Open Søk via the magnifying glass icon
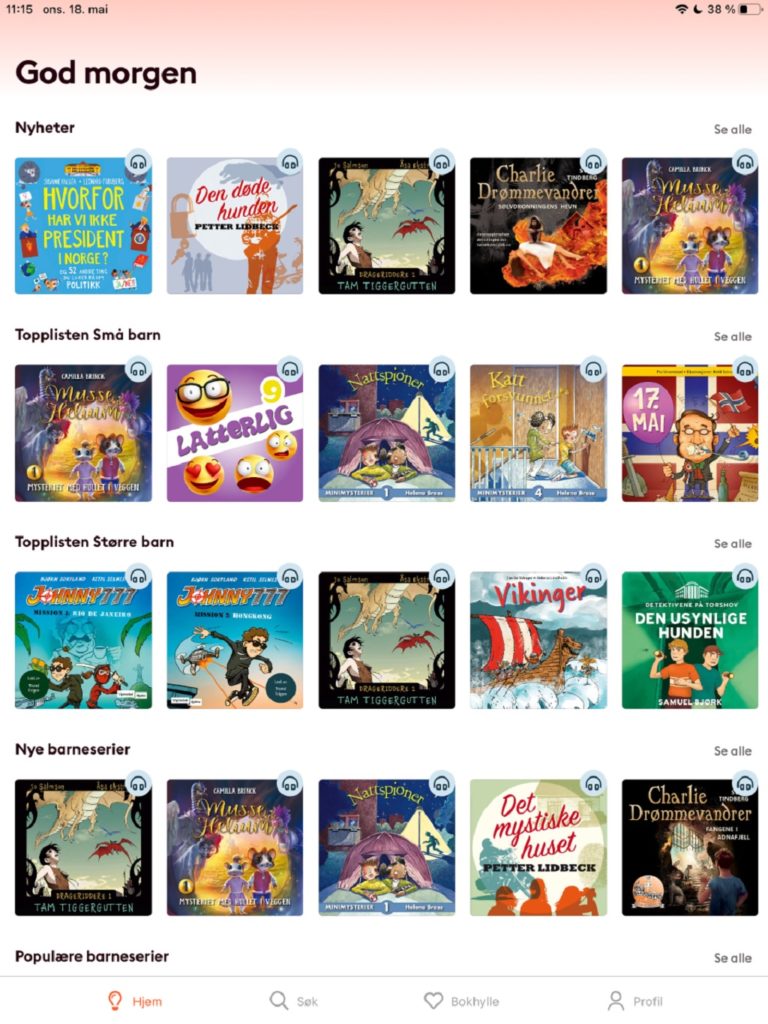This screenshot has width=768, height=1024. 279,1000
